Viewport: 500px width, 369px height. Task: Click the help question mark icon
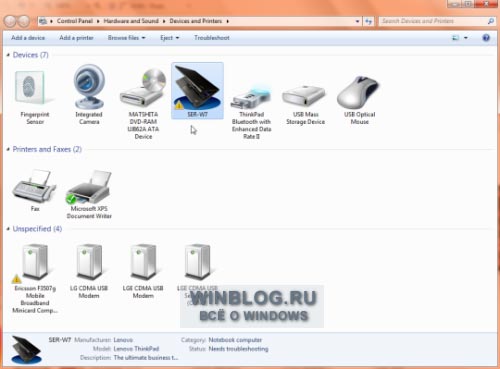pos(486,38)
